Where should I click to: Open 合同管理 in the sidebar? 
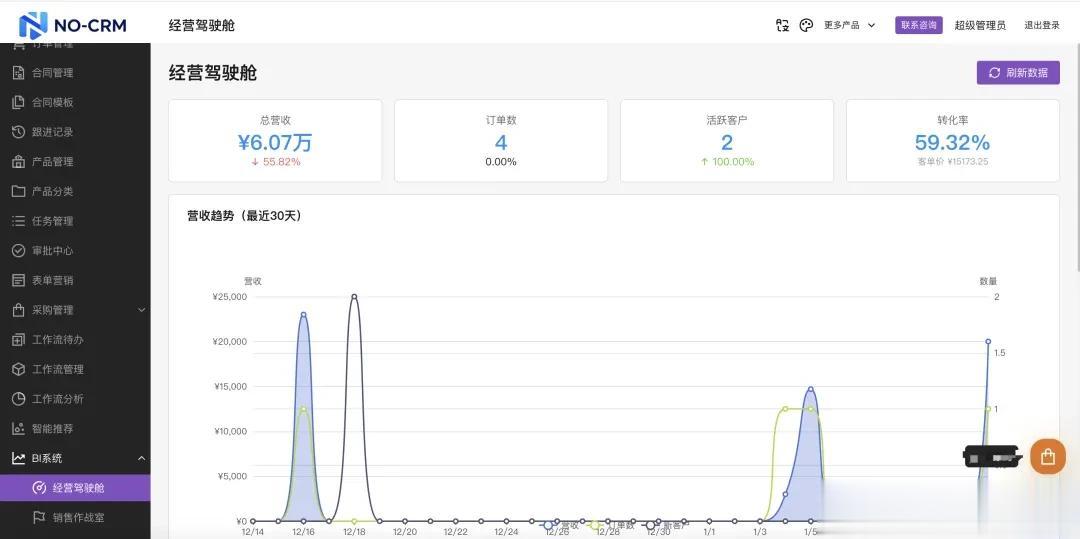[75, 73]
